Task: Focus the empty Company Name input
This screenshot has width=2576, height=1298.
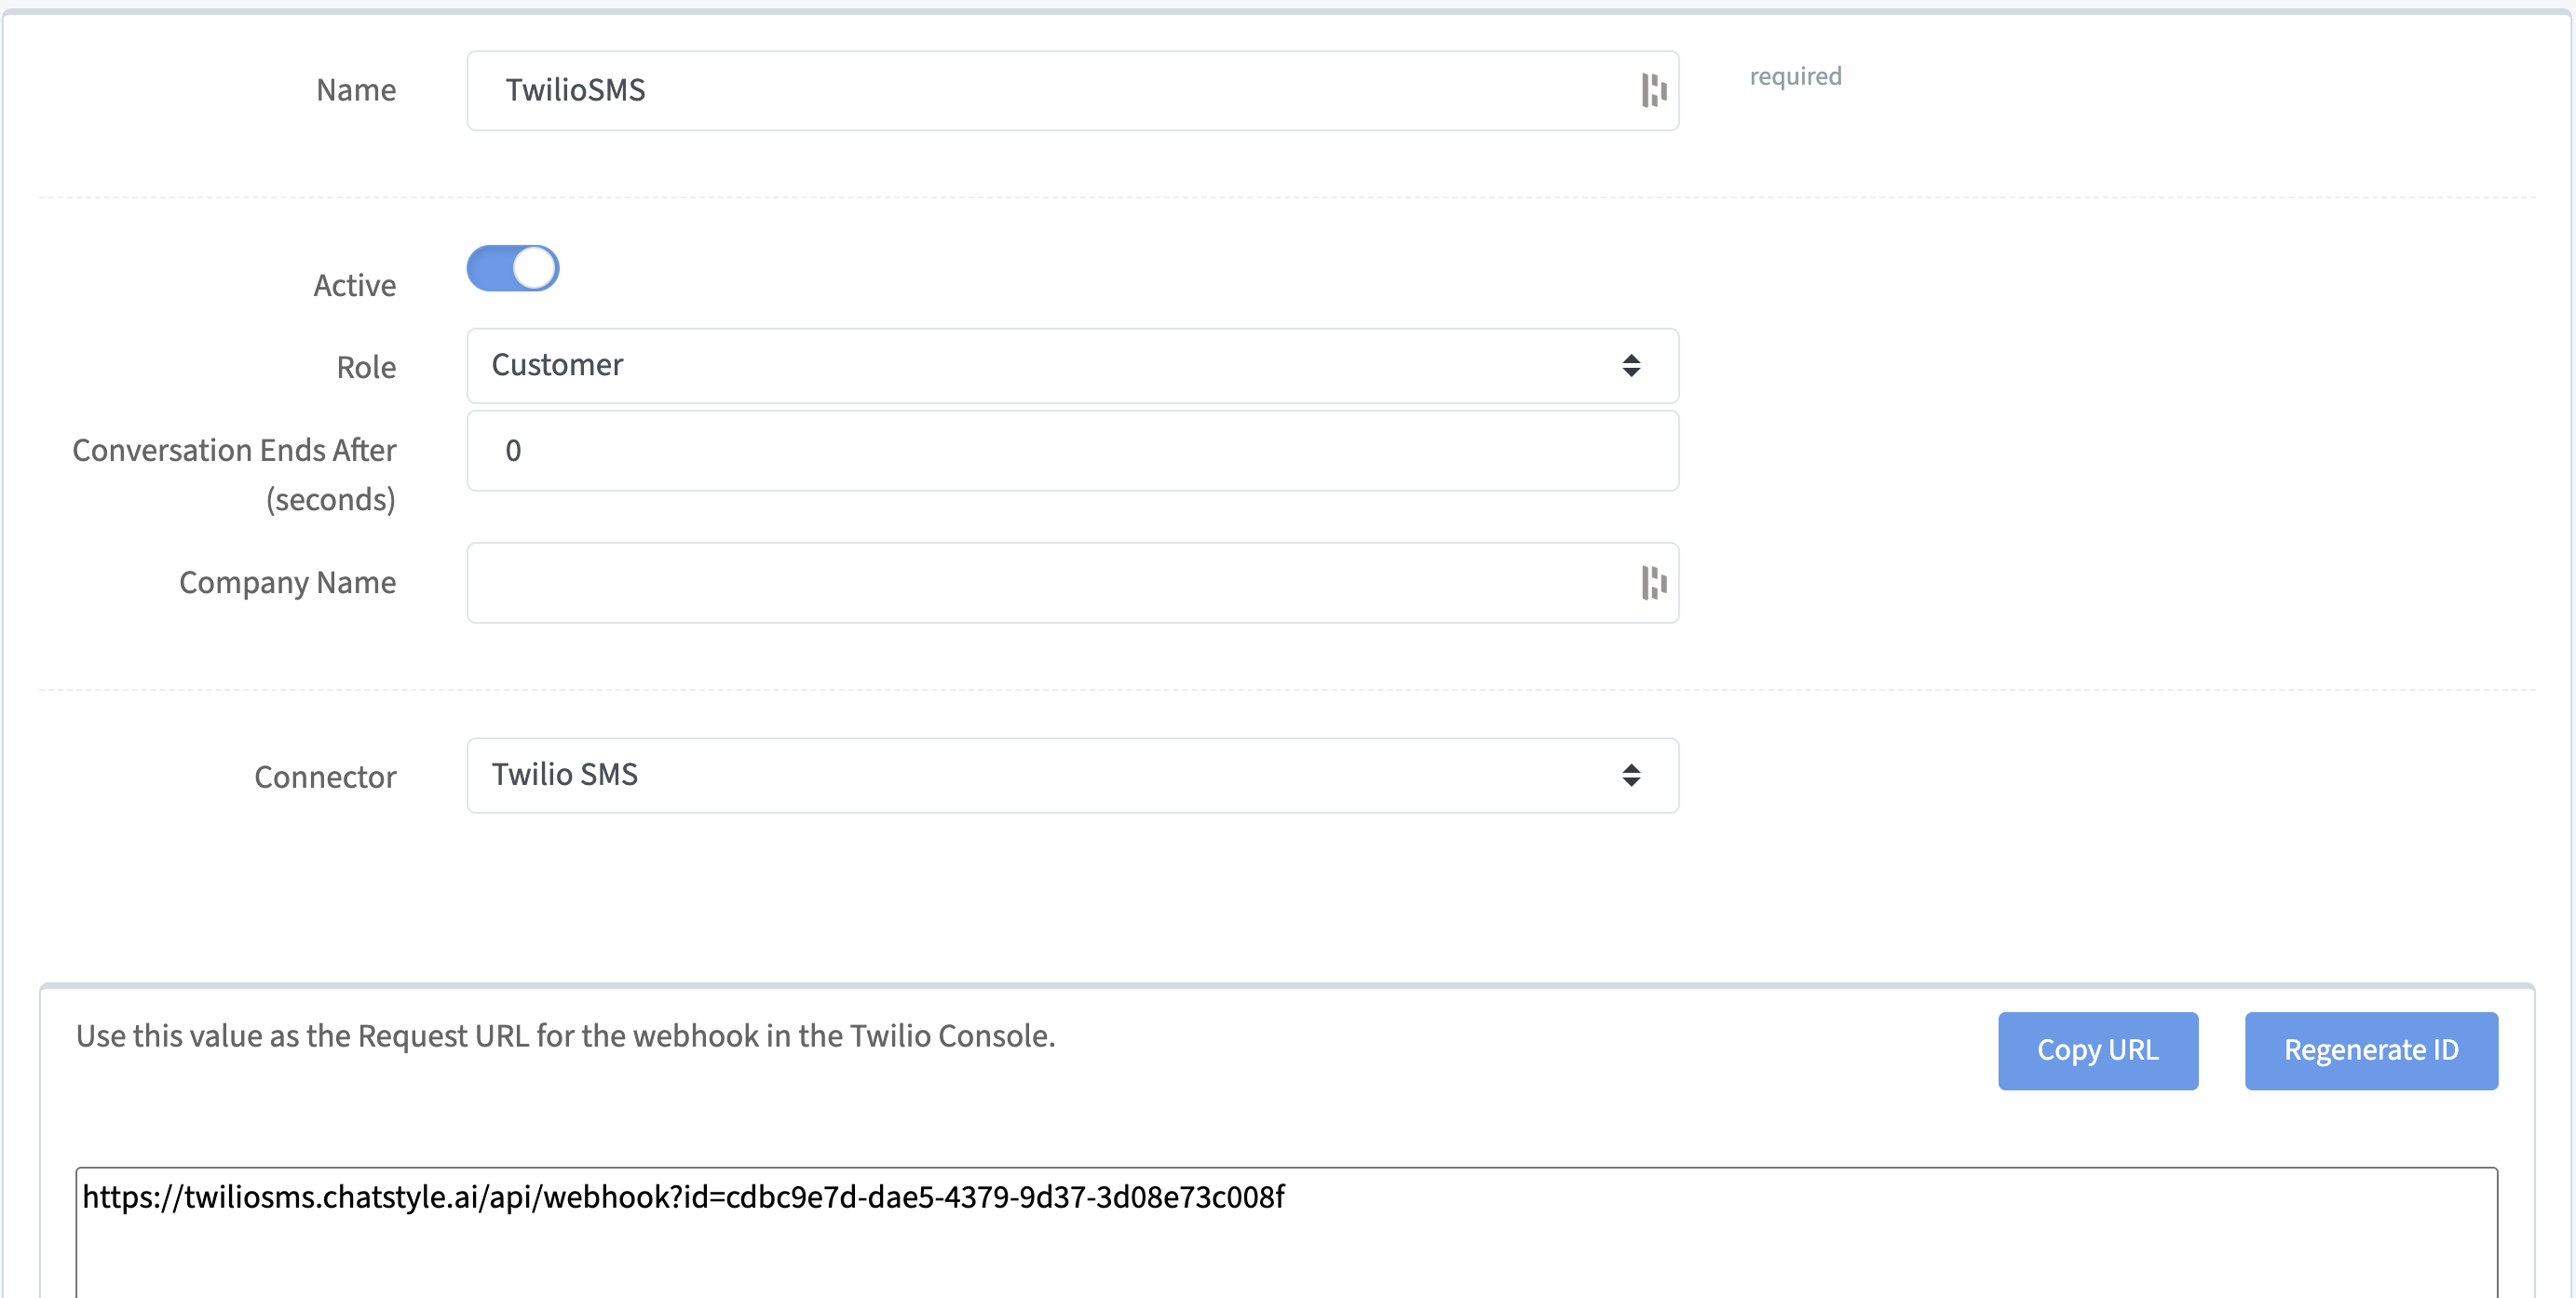Action: coord(1073,583)
